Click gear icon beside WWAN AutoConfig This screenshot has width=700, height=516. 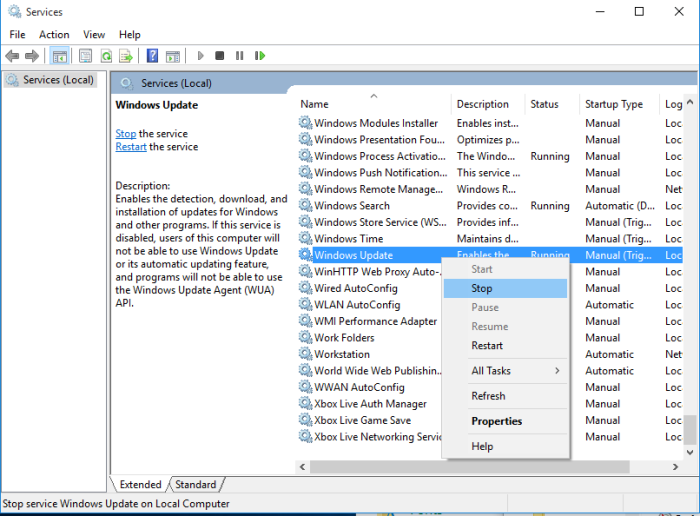point(305,387)
